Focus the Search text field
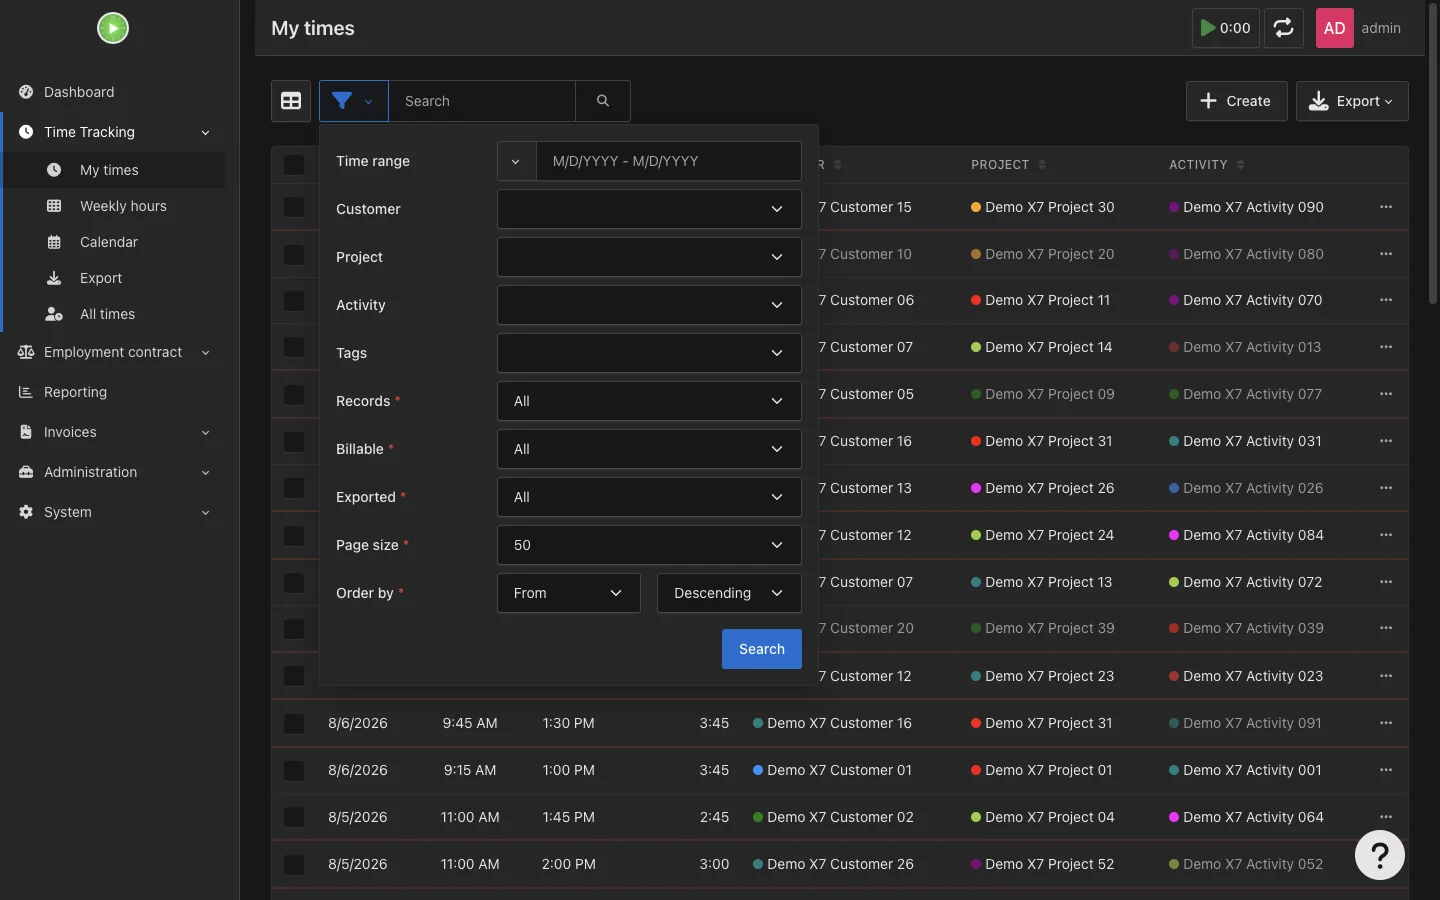Image resolution: width=1440 pixels, height=900 pixels. point(482,101)
